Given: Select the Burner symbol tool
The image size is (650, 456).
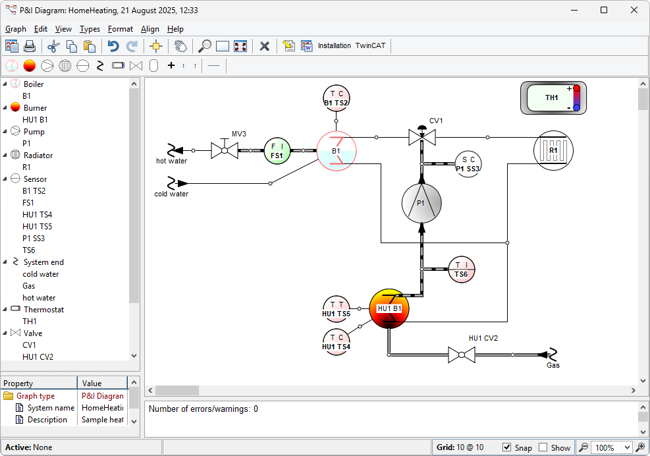Looking at the screenshot, I should pyautogui.click(x=29, y=66).
